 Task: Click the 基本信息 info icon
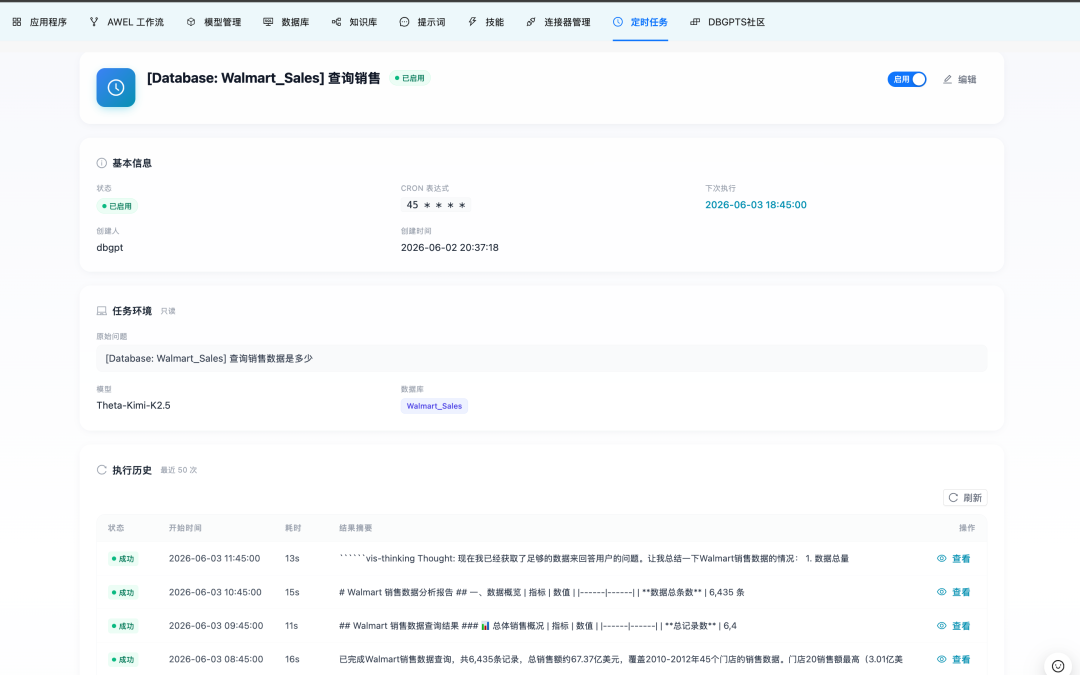[102, 163]
